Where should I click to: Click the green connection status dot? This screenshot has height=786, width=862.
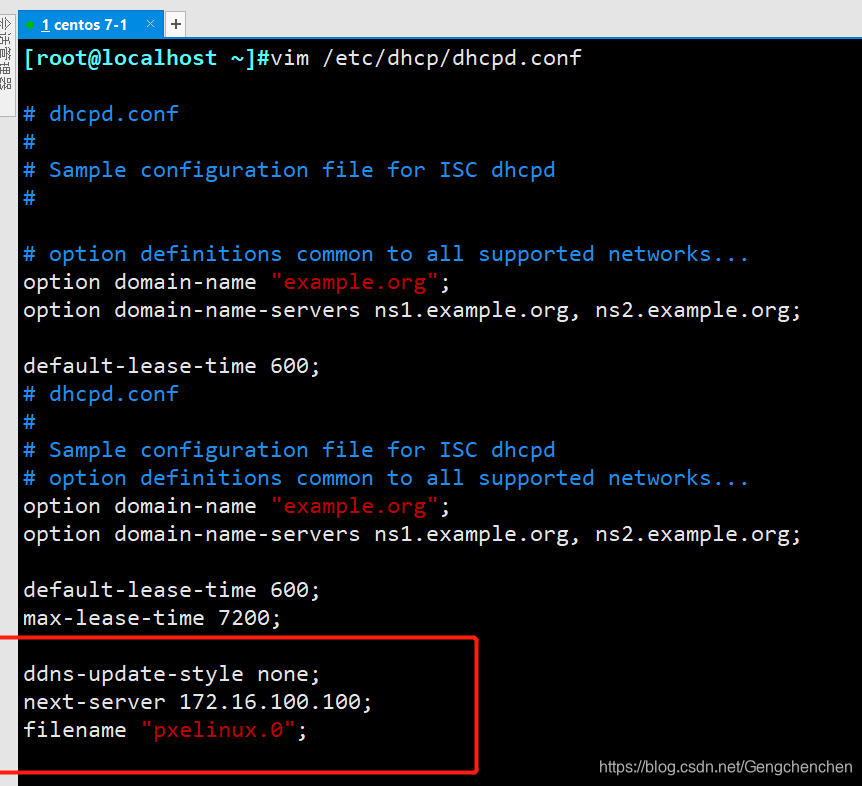[30, 25]
